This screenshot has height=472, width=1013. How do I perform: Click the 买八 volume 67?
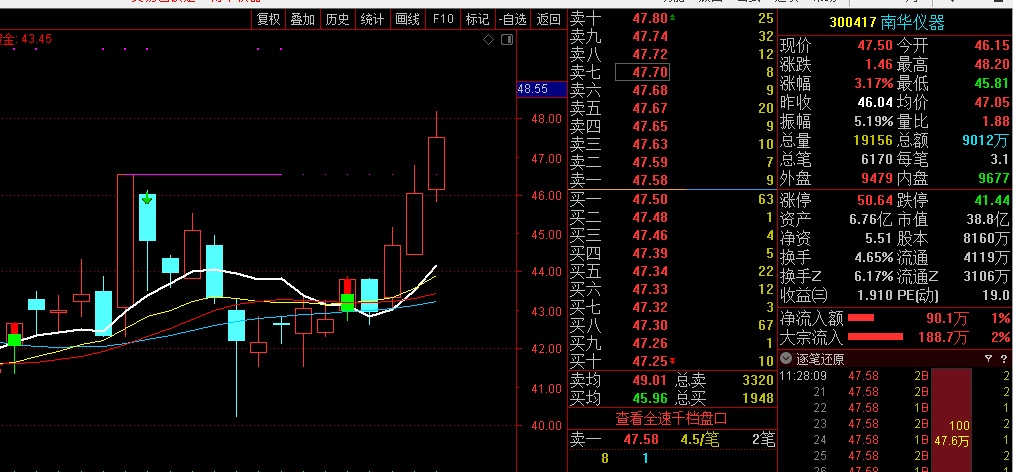click(766, 325)
